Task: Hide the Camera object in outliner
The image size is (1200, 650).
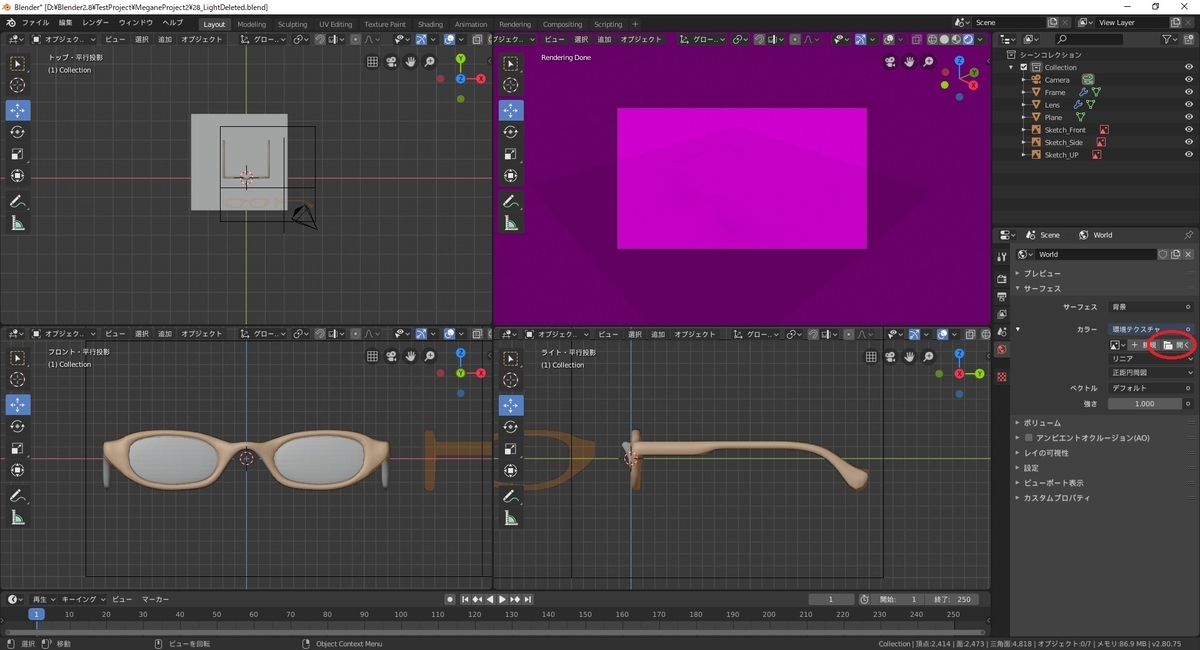Action: pos(1189,80)
